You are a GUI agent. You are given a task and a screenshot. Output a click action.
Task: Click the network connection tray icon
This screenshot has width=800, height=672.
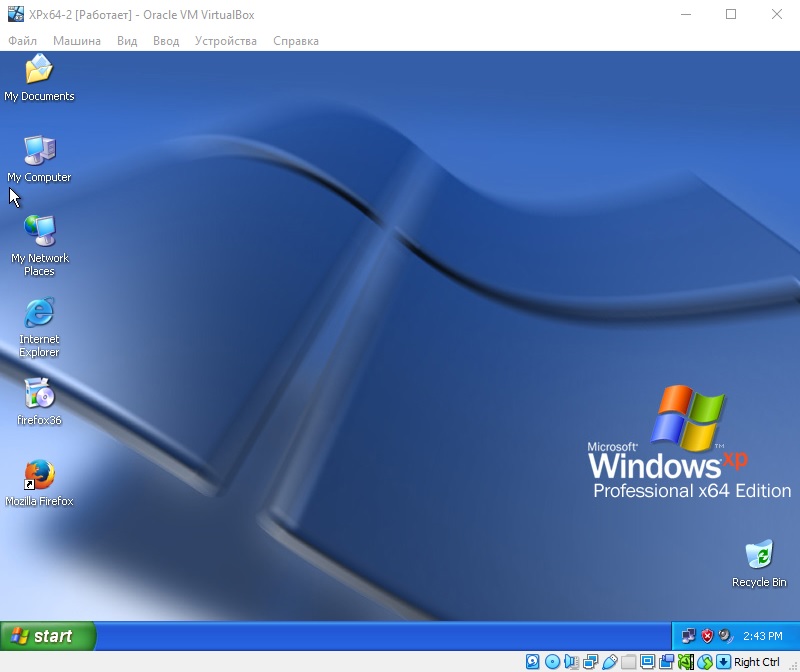click(688, 636)
